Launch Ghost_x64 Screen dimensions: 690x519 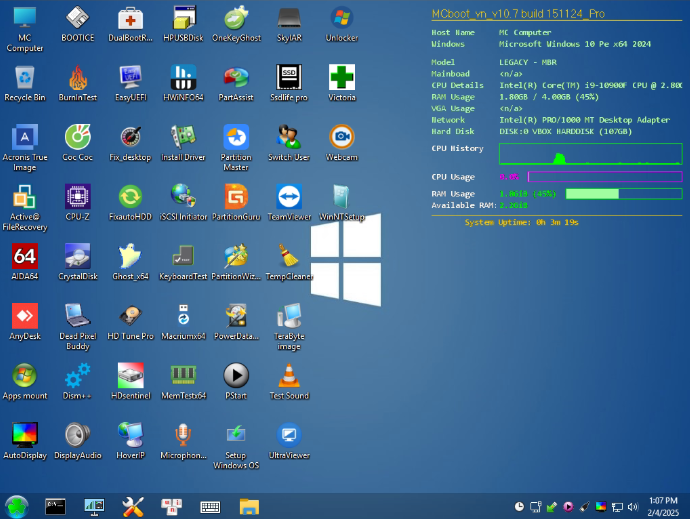pyautogui.click(x=130, y=262)
